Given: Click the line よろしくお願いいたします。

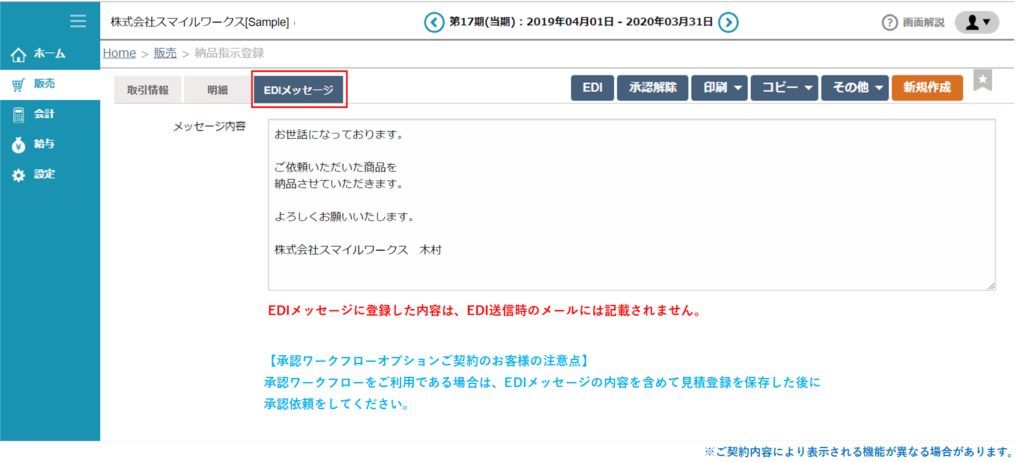Looking at the screenshot, I should tap(345, 215).
